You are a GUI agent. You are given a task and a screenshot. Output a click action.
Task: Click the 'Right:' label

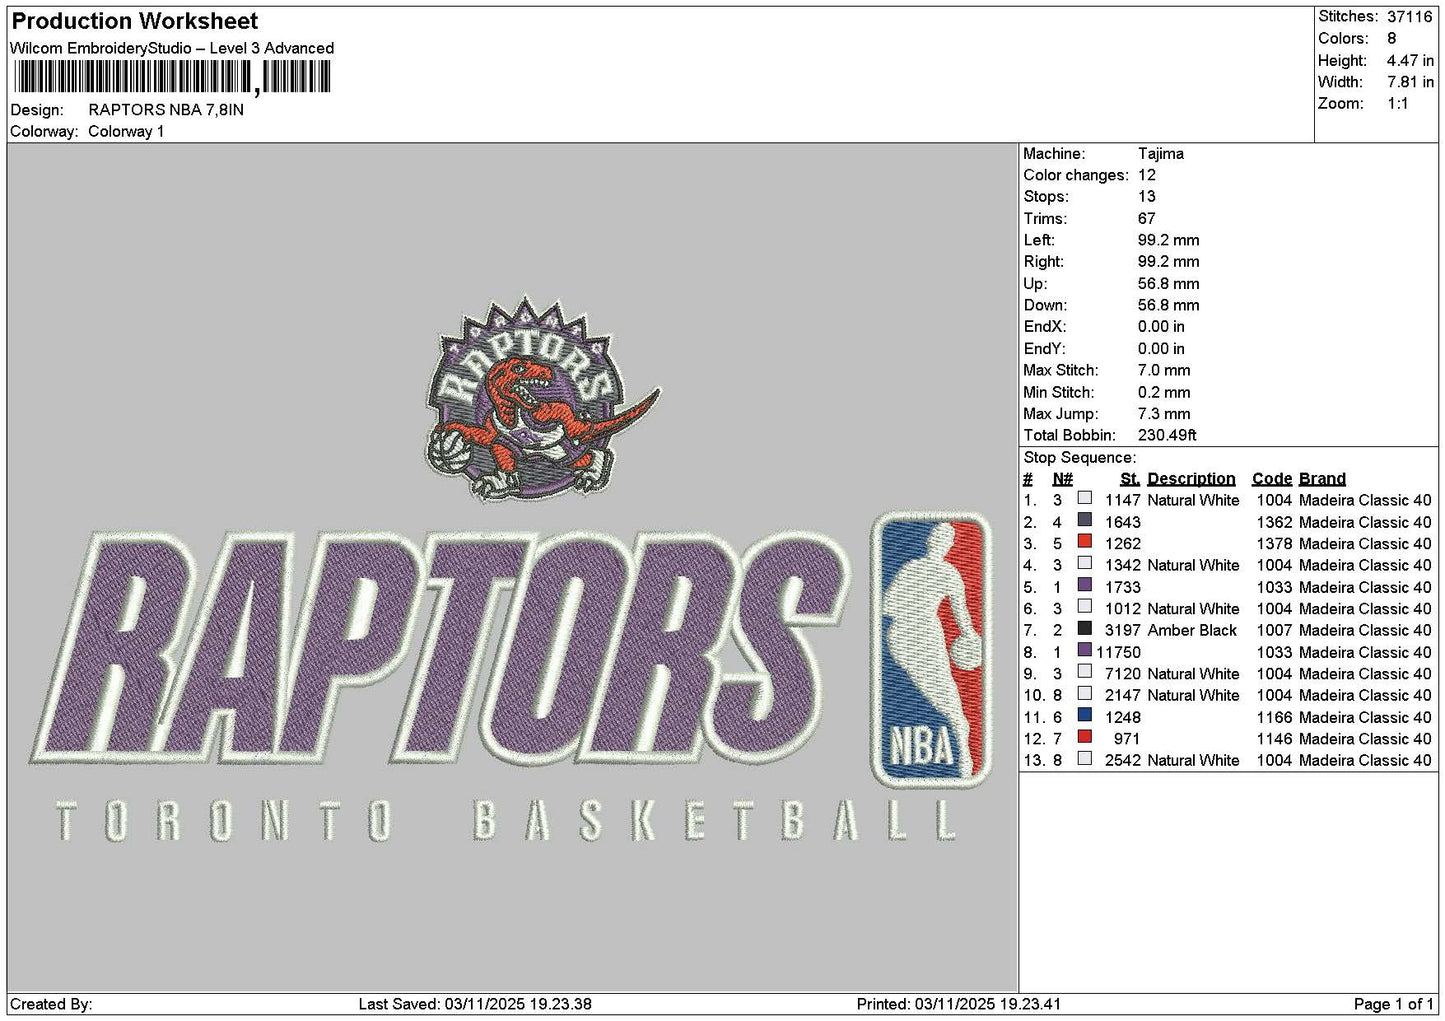(1043, 262)
